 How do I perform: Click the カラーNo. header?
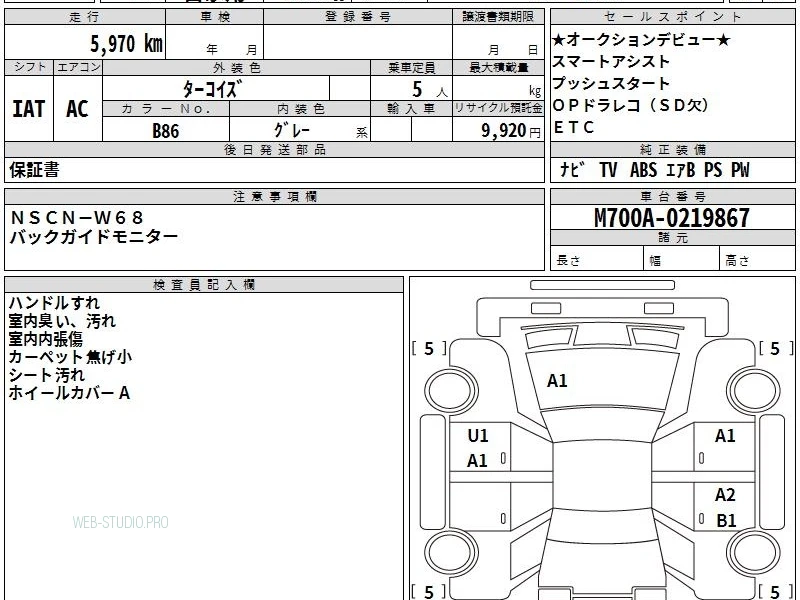pyautogui.click(x=166, y=109)
